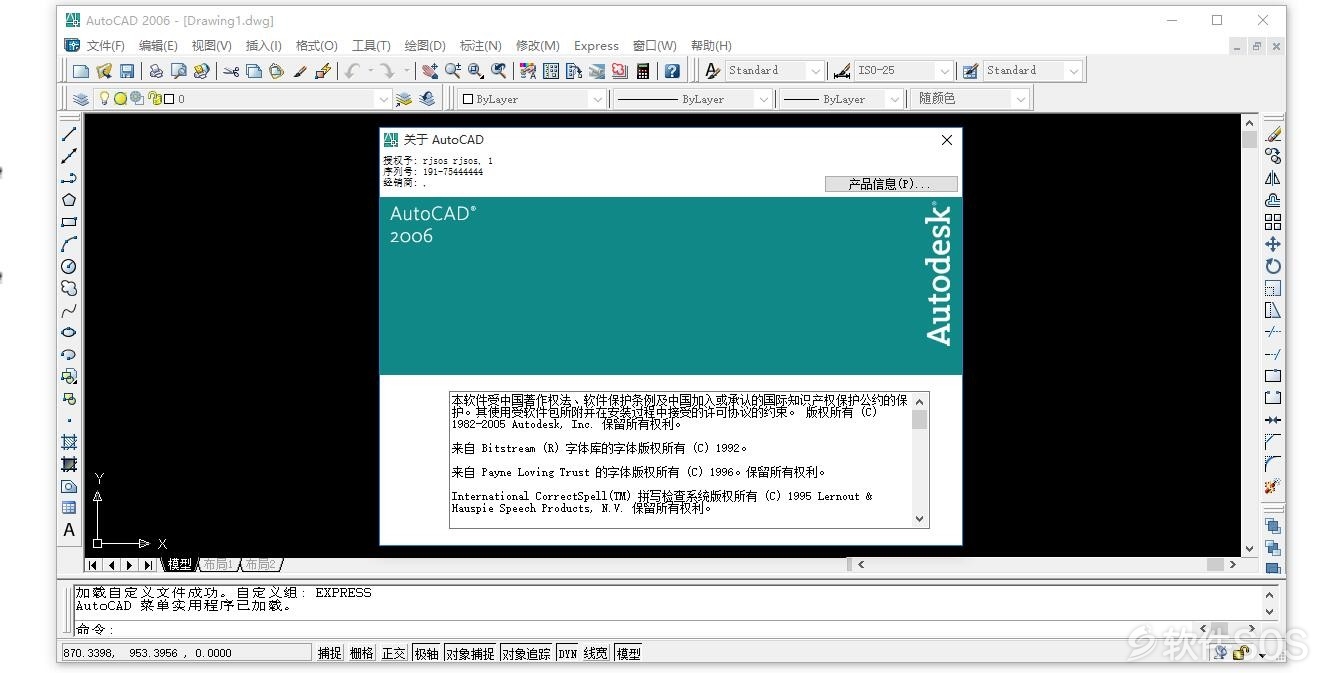The height and width of the screenshot is (673, 1327).
Task: Toggle 模型 model space button in status bar
Action: tap(628, 653)
